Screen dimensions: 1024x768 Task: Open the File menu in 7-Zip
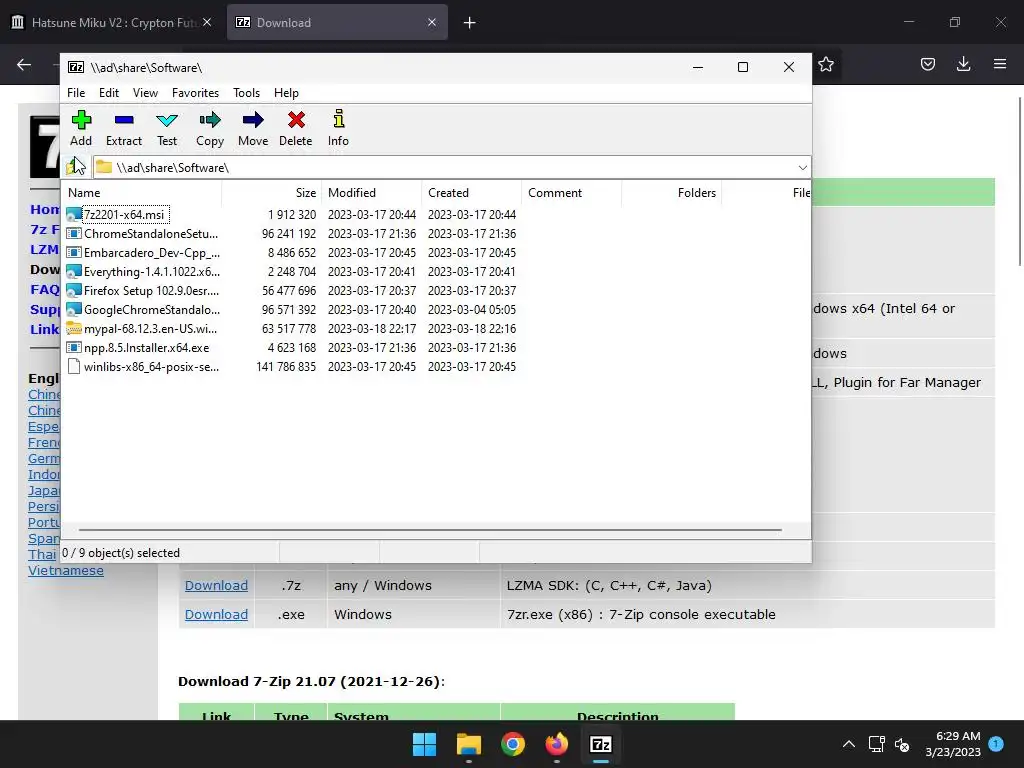76,93
